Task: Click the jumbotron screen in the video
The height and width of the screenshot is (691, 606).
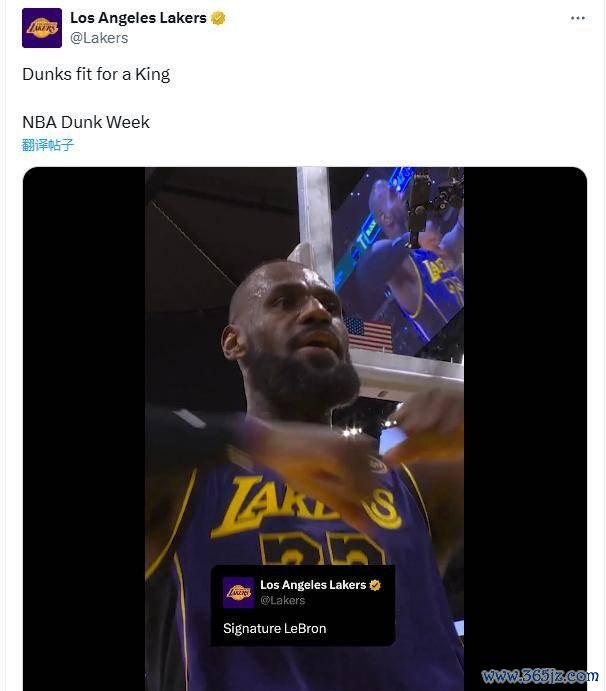Action: 400,260
